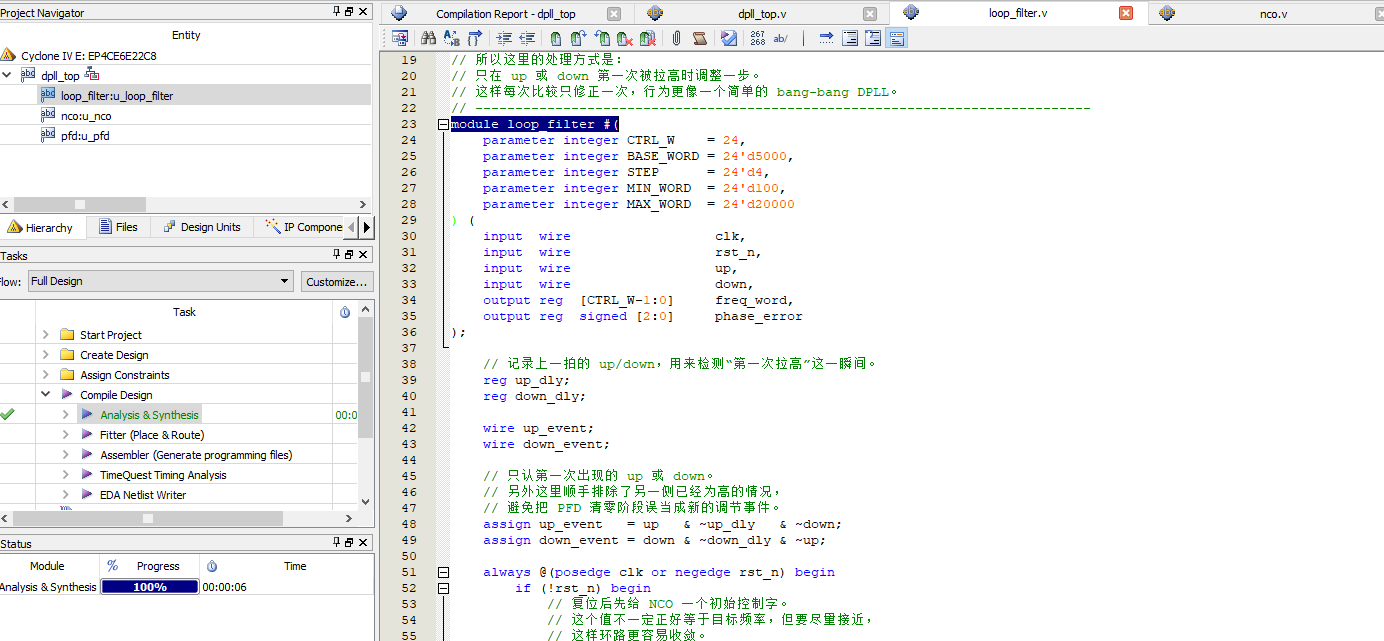This screenshot has height=641, width=1384.
Task: Click the blue arrow go-to-line icon
Action: tap(826, 38)
